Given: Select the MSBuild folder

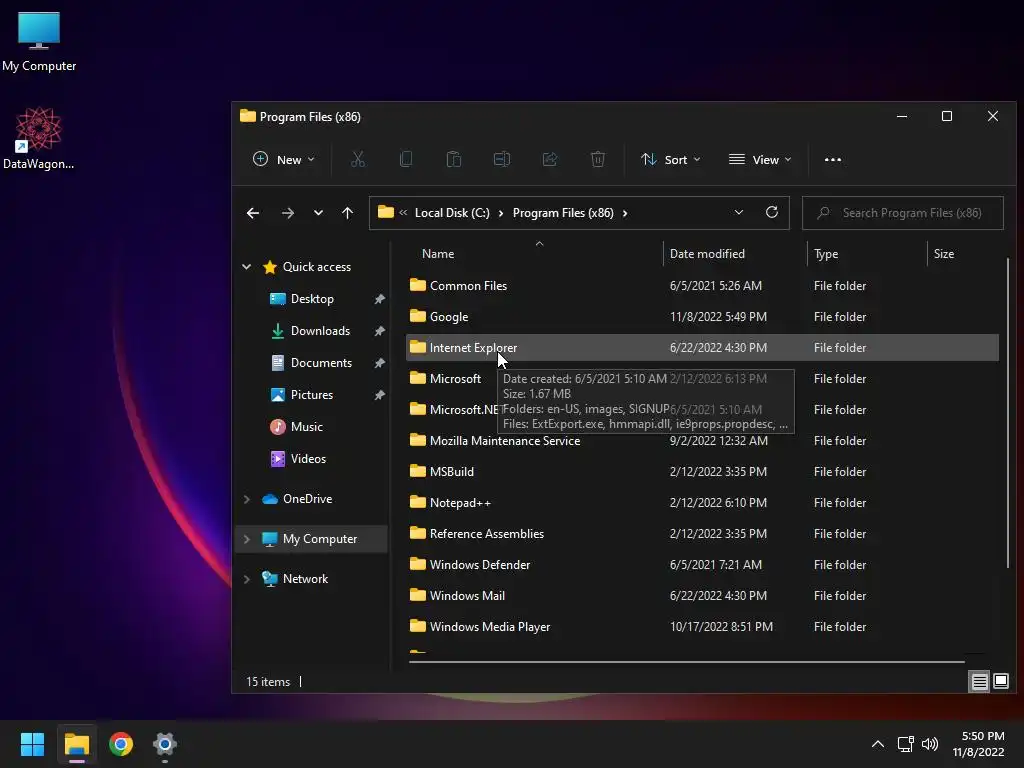Looking at the screenshot, I should coord(702,472).
